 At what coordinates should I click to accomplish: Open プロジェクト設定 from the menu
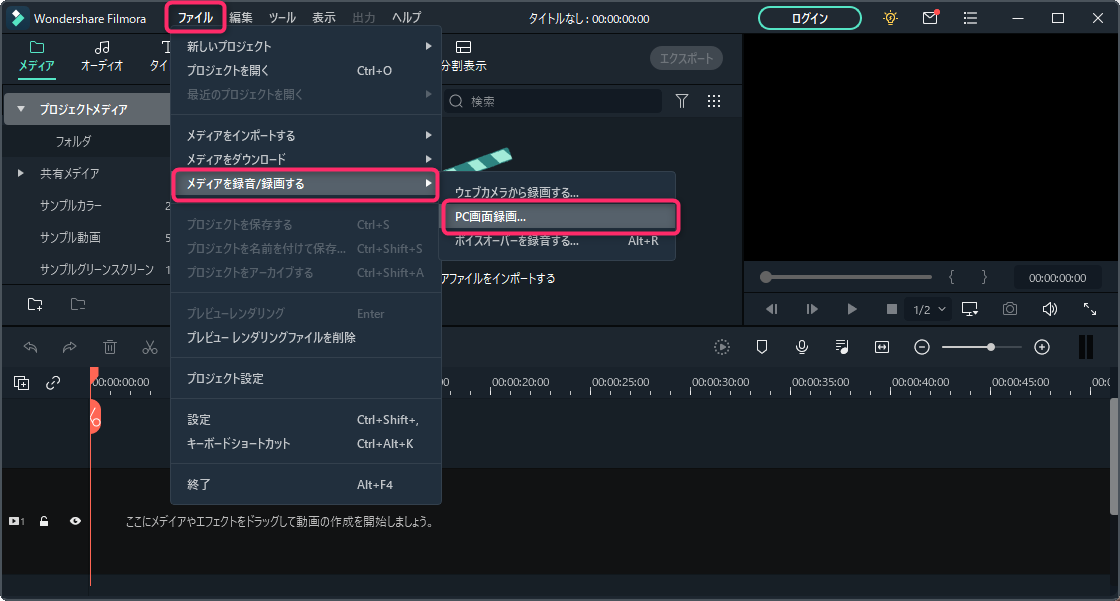[x=306, y=378]
